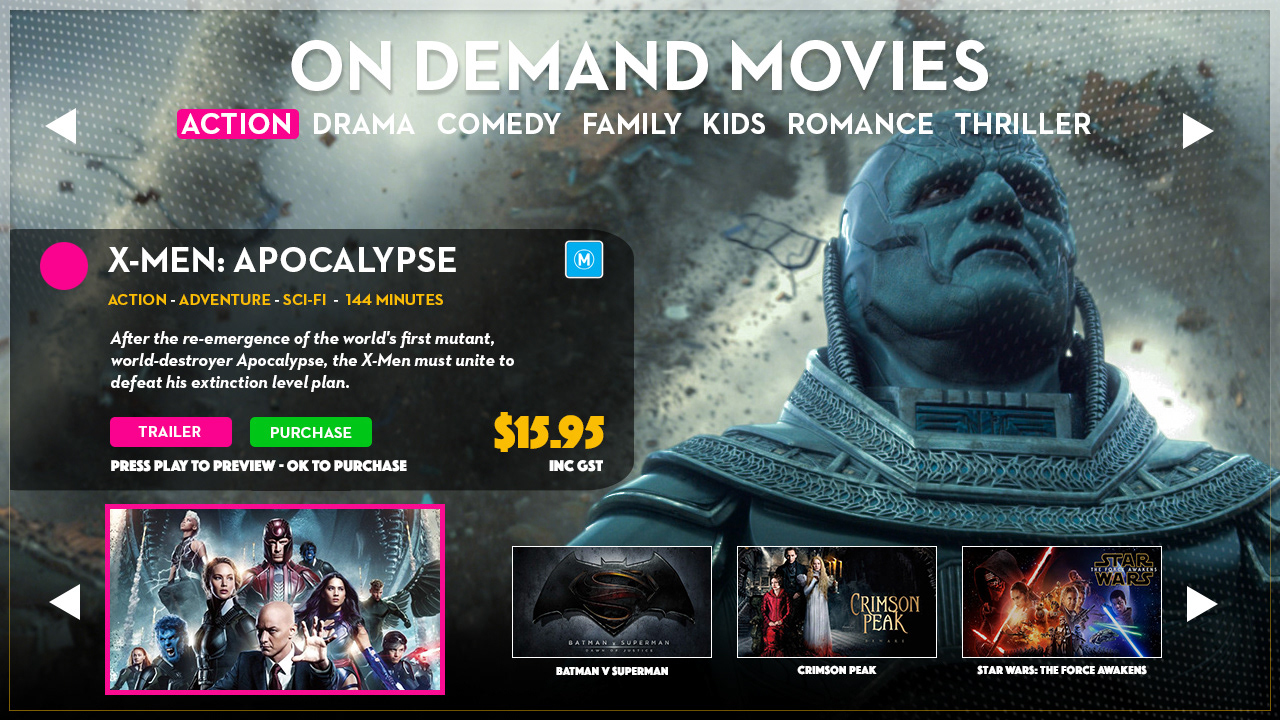Viewport: 1280px width, 720px height.
Task: Play the Trailer for X-Men: Apocalypse
Action: pos(171,432)
